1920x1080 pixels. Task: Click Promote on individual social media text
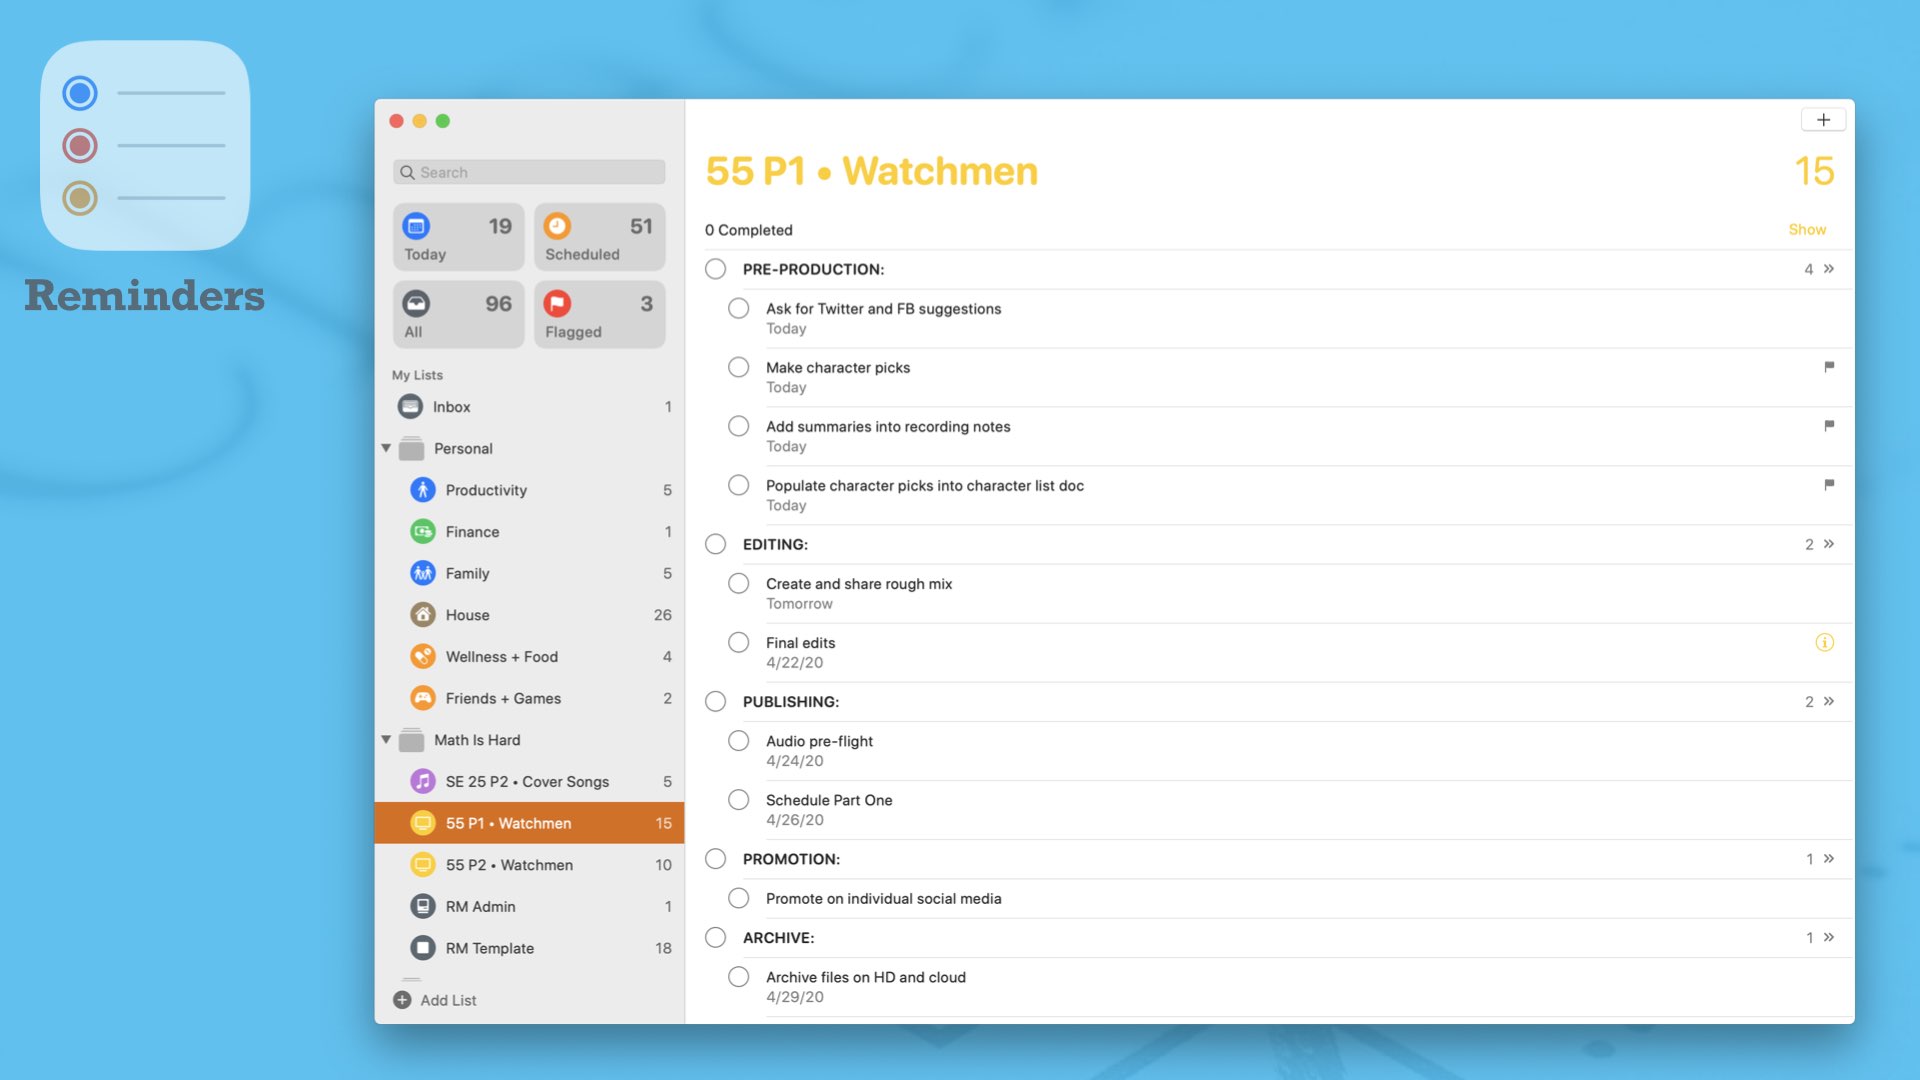pyautogui.click(x=884, y=899)
